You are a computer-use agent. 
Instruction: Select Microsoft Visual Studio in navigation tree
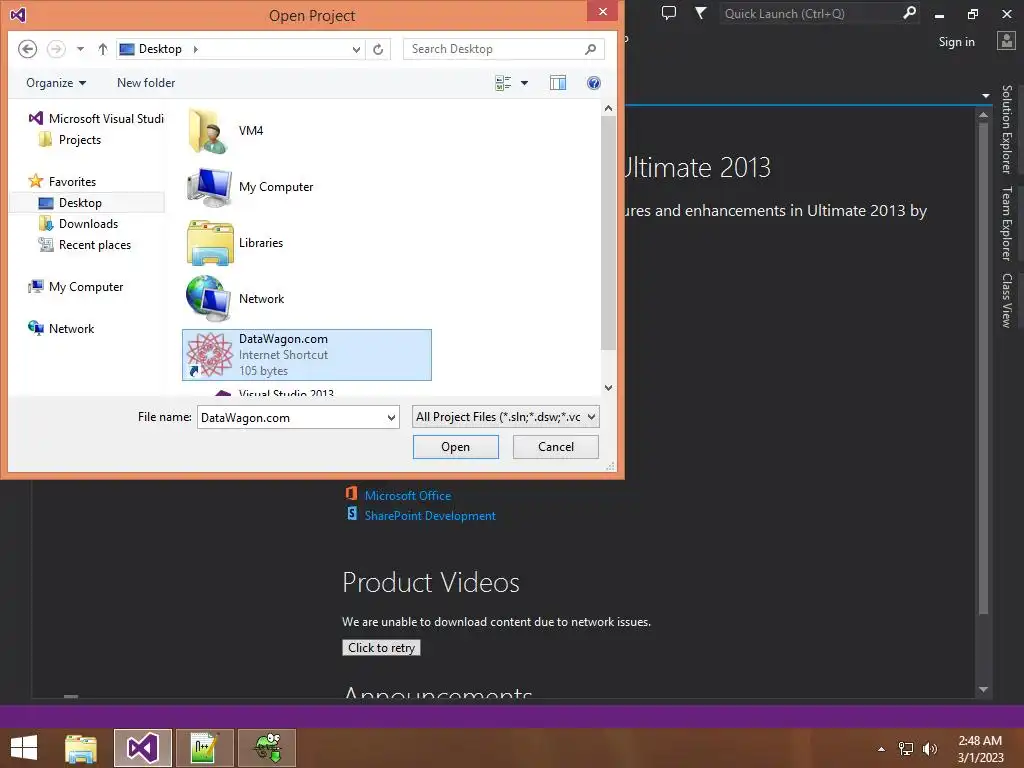pyautogui.click(x=96, y=118)
